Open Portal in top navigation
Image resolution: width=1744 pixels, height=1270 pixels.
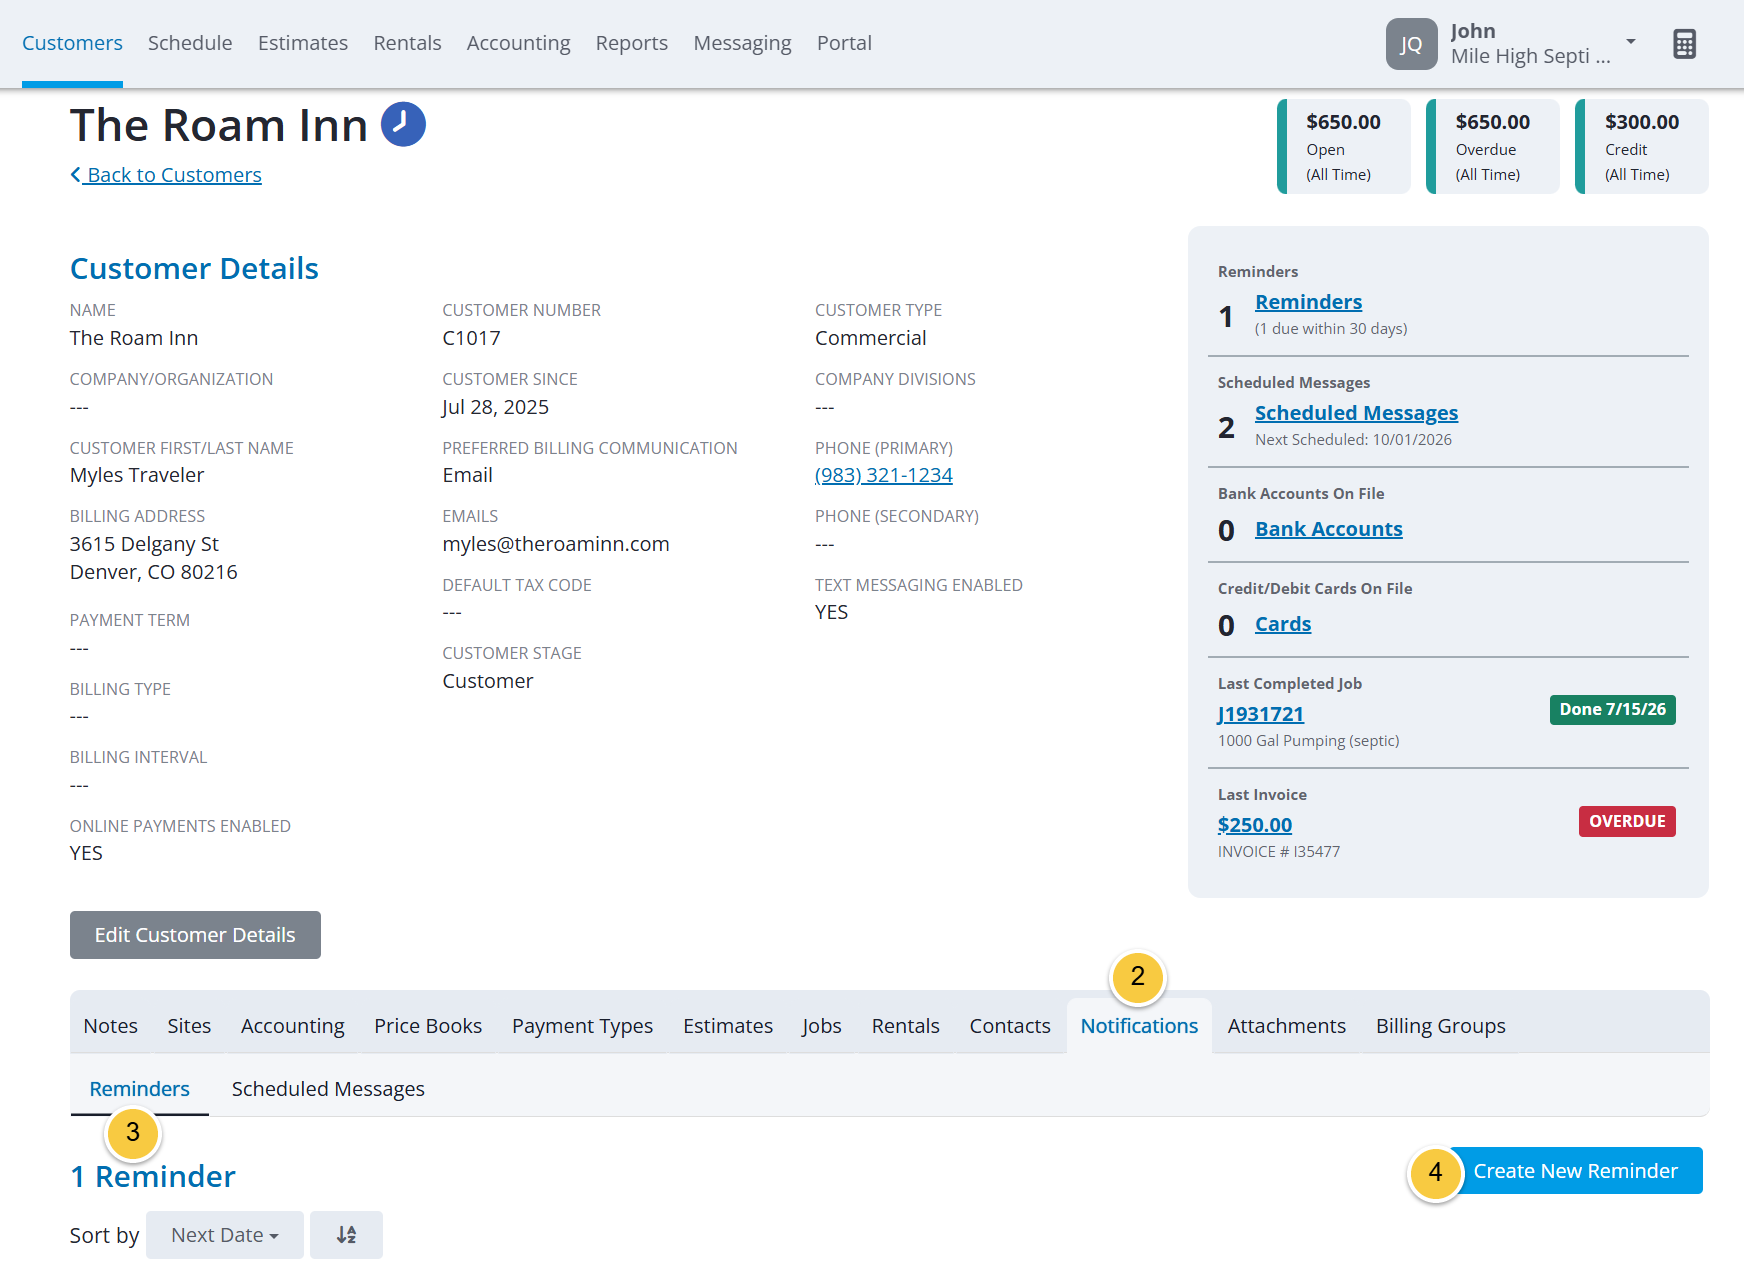pyautogui.click(x=844, y=43)
